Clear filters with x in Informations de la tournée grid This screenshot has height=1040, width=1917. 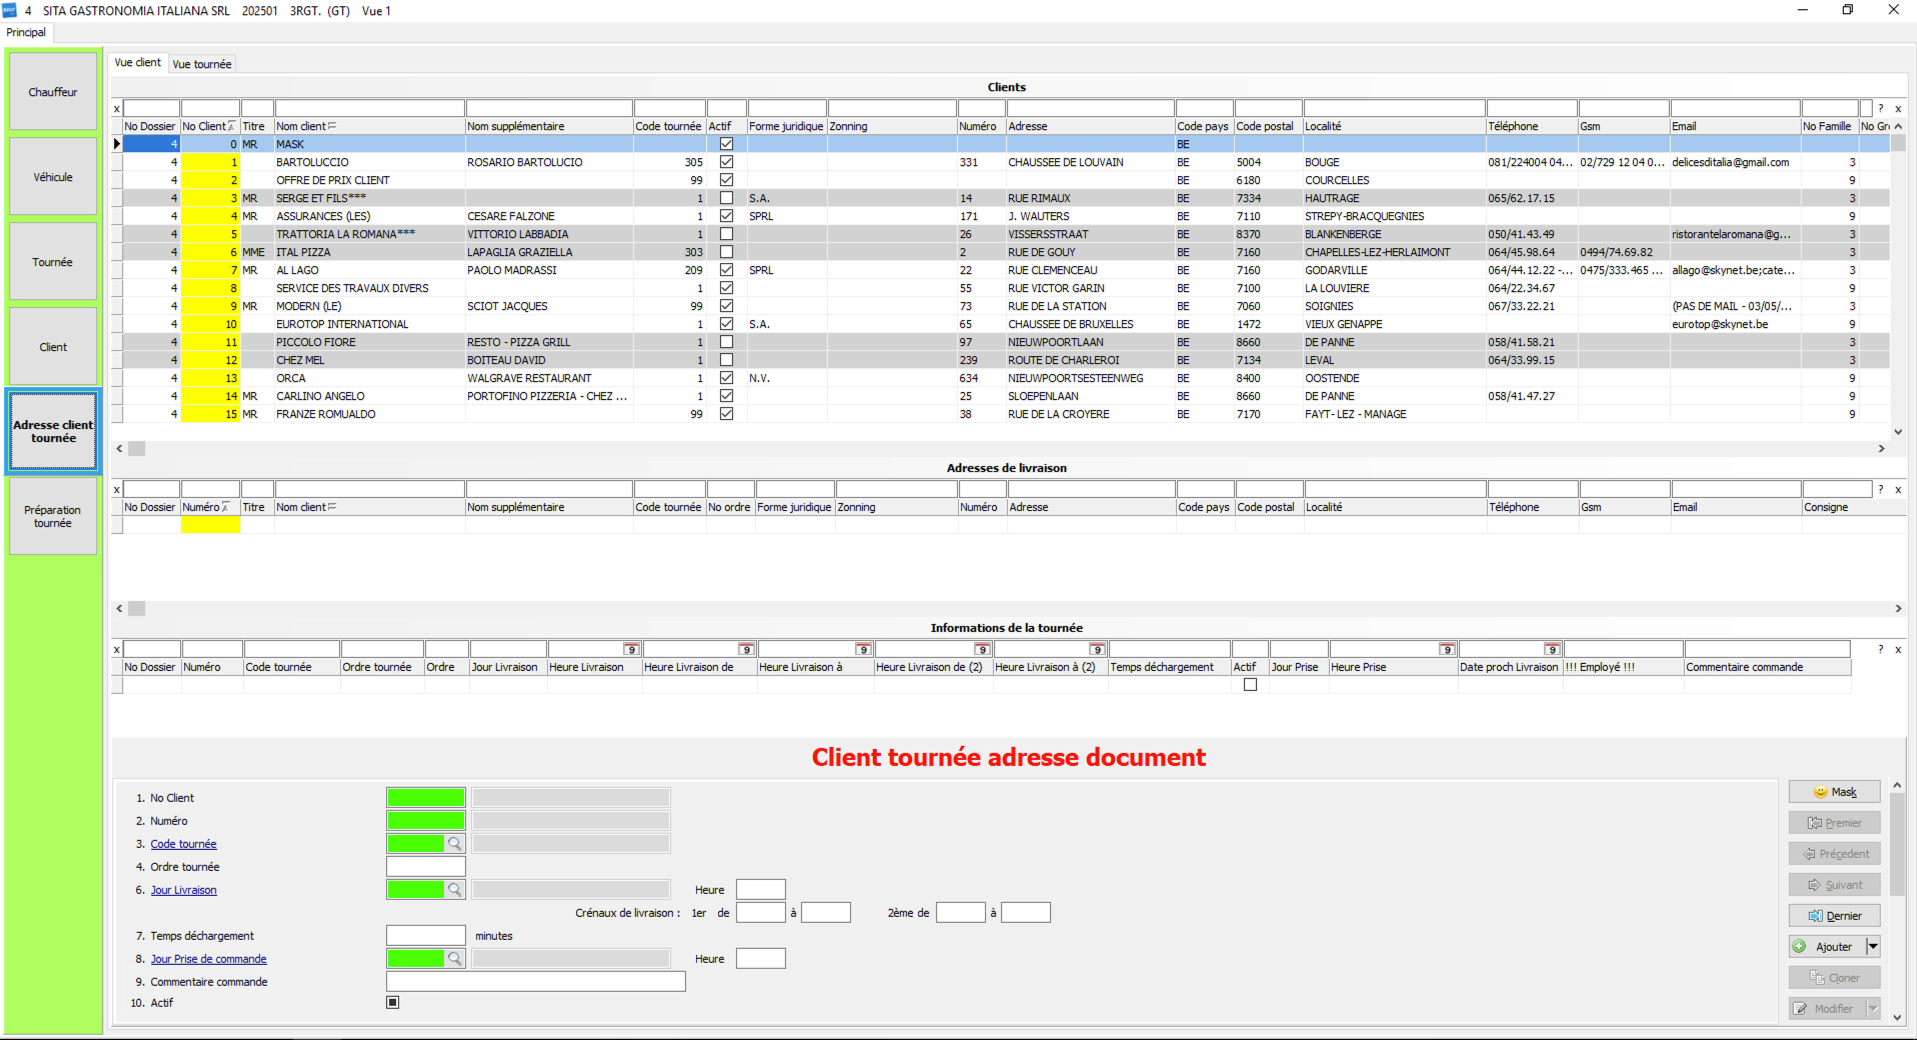(x=117, y=650)
